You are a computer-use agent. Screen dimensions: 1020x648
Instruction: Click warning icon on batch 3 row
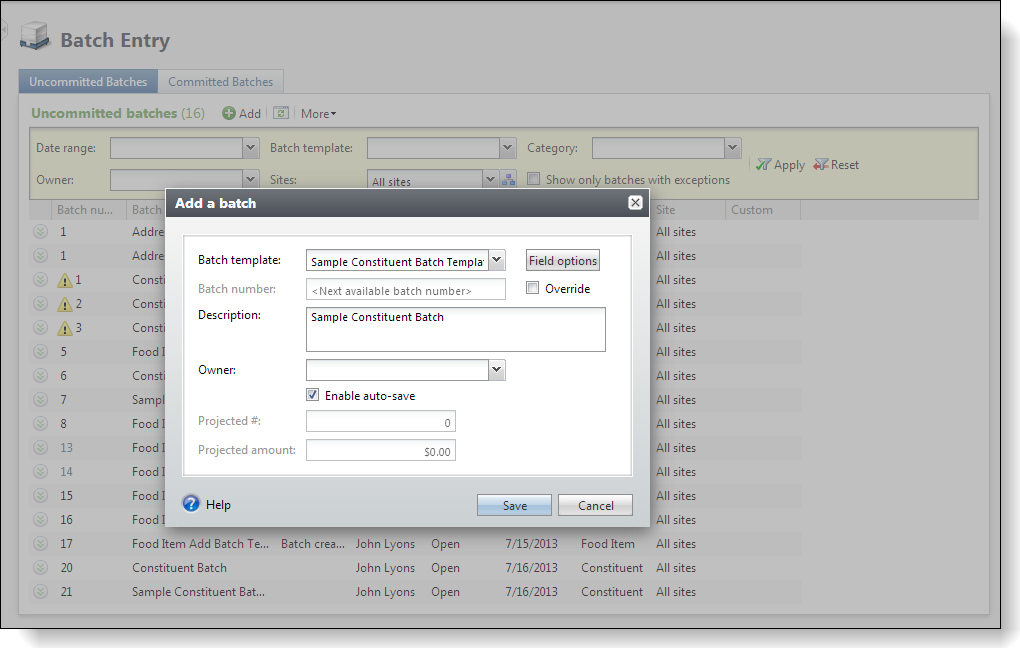(x=64, y=329)
